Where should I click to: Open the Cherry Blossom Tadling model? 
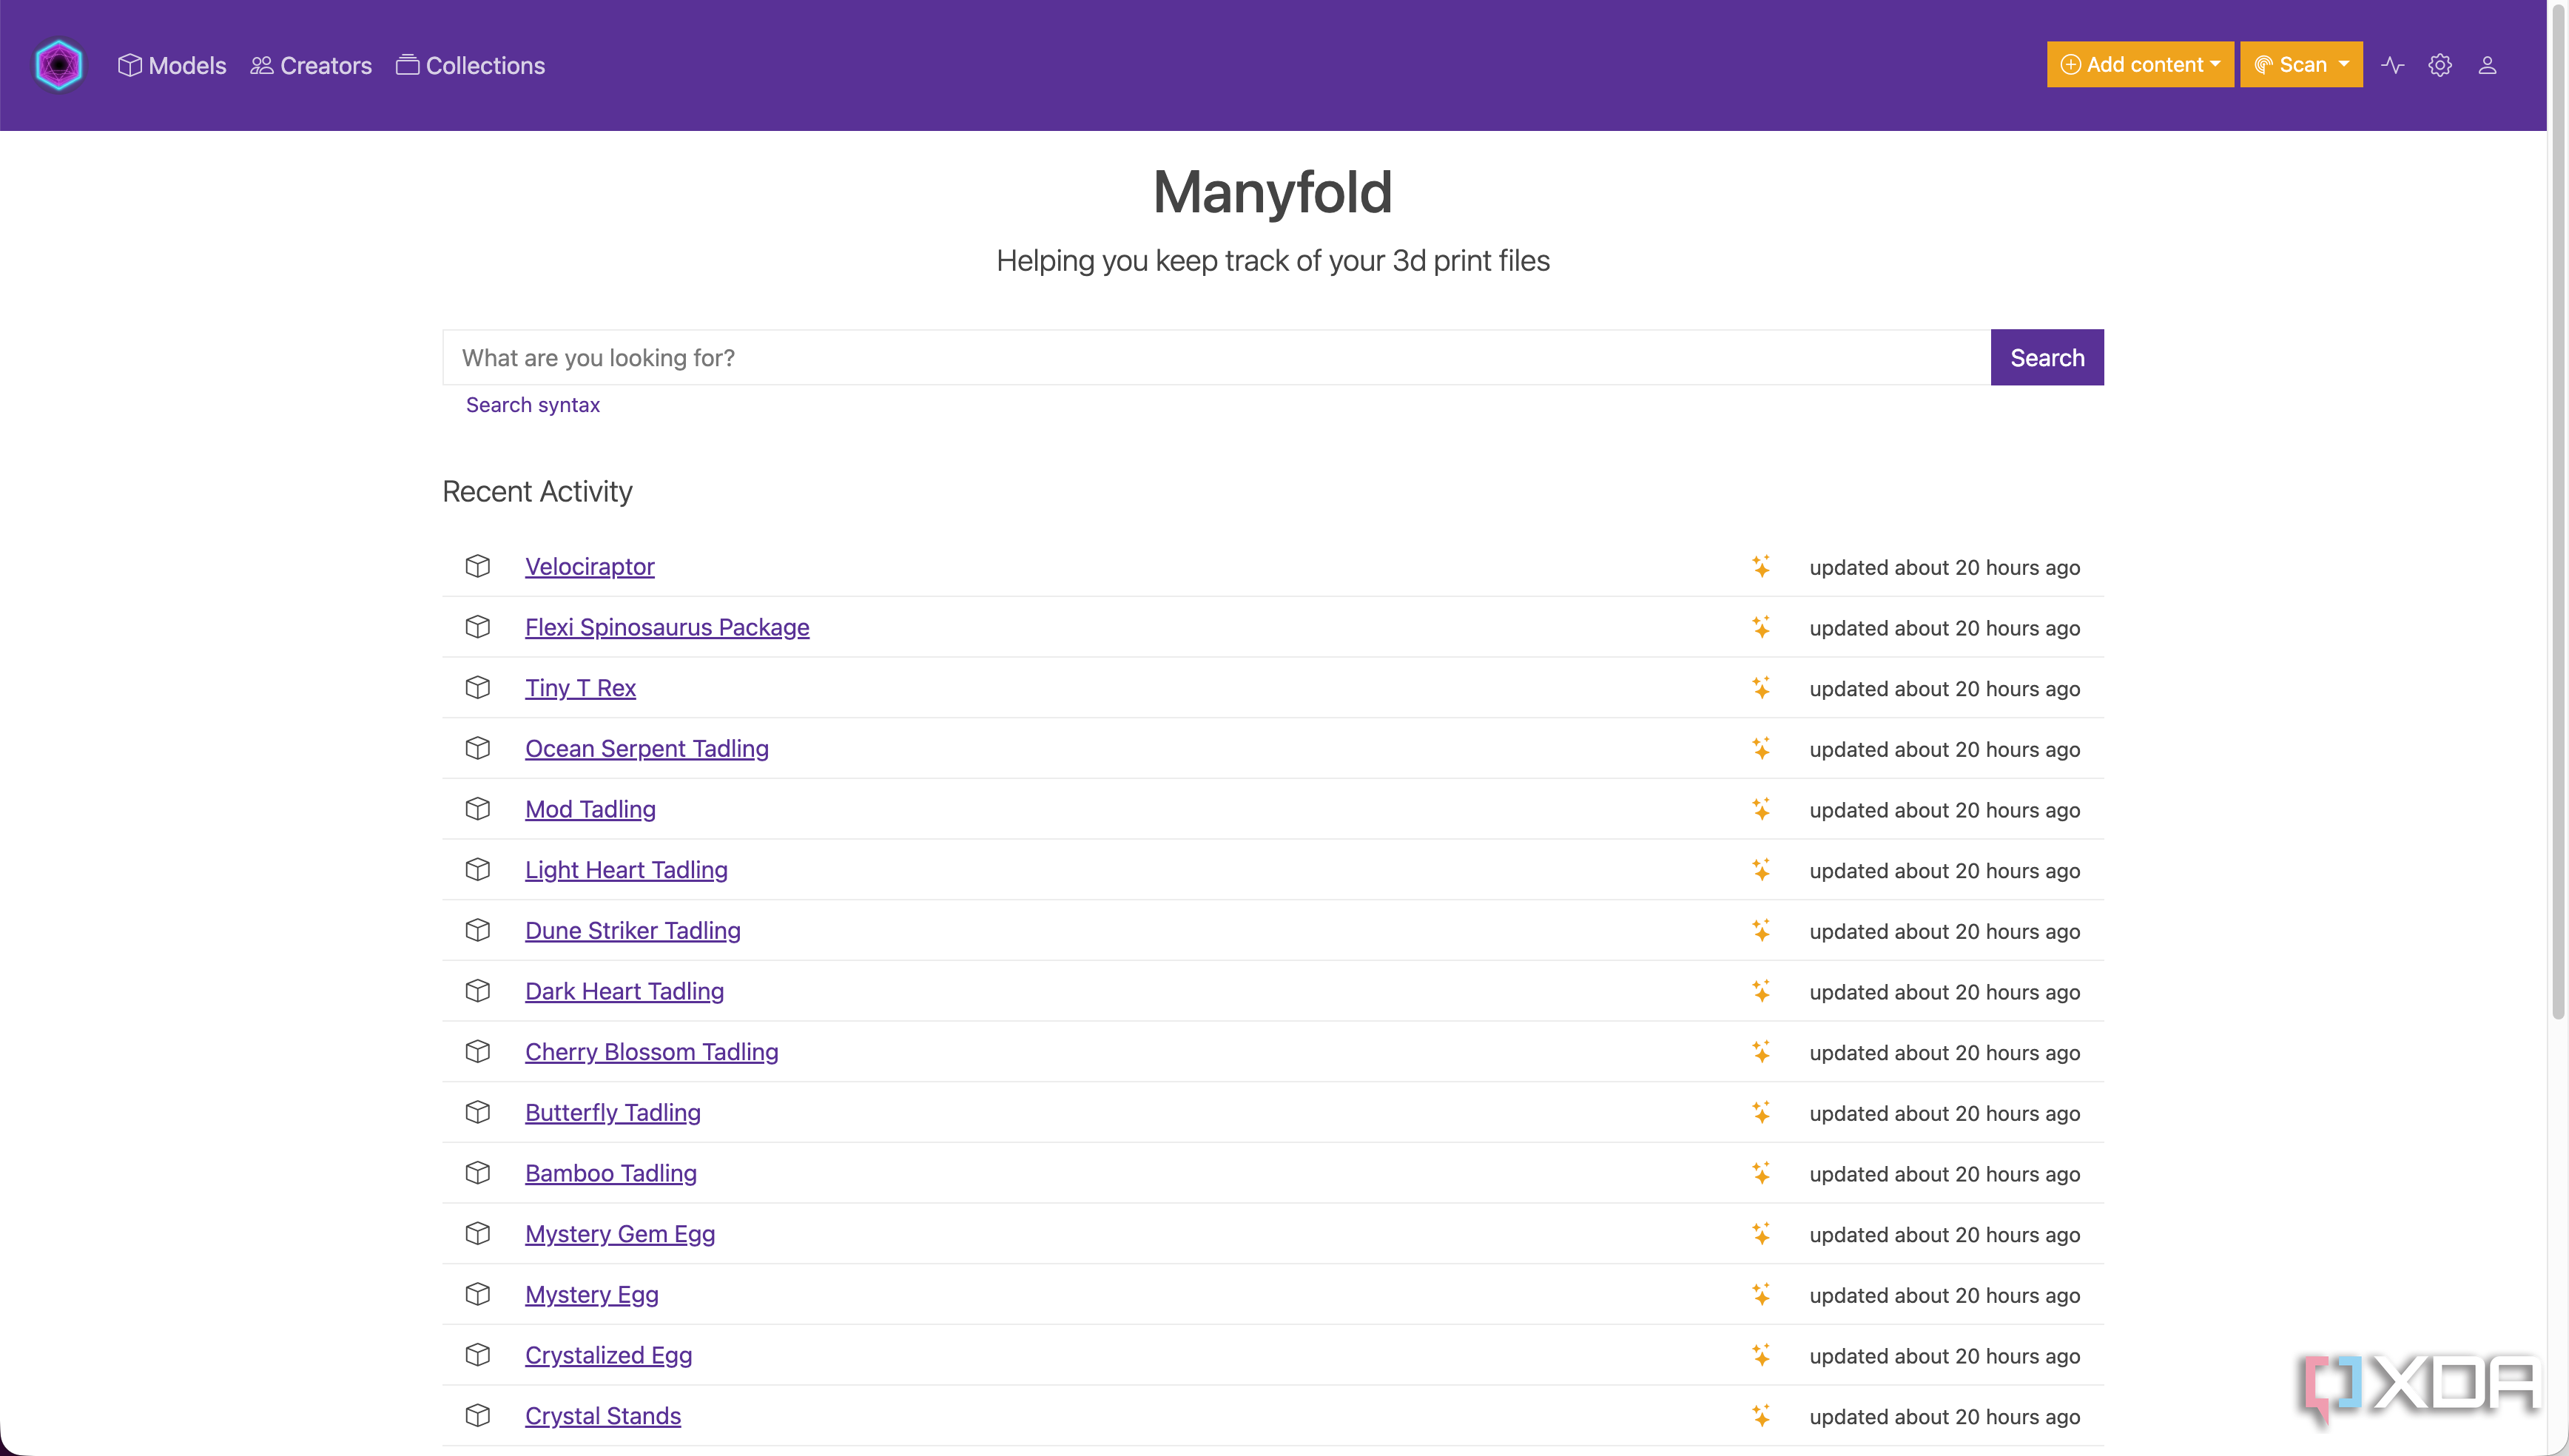pyautogui.click(x=652, y=1052)
